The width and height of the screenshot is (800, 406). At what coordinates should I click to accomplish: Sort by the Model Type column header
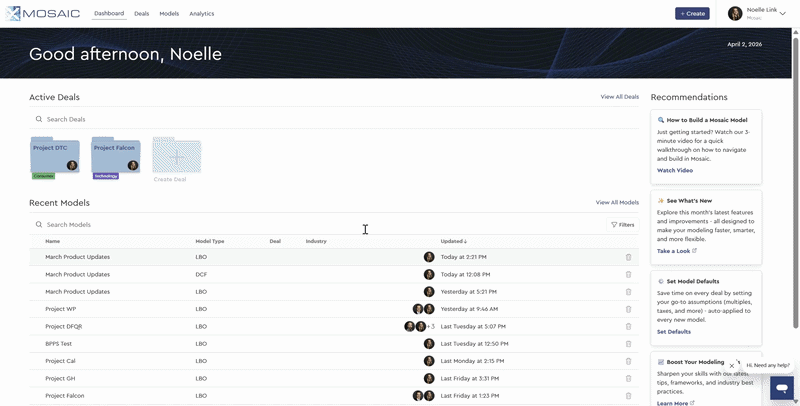pos(210,241)
